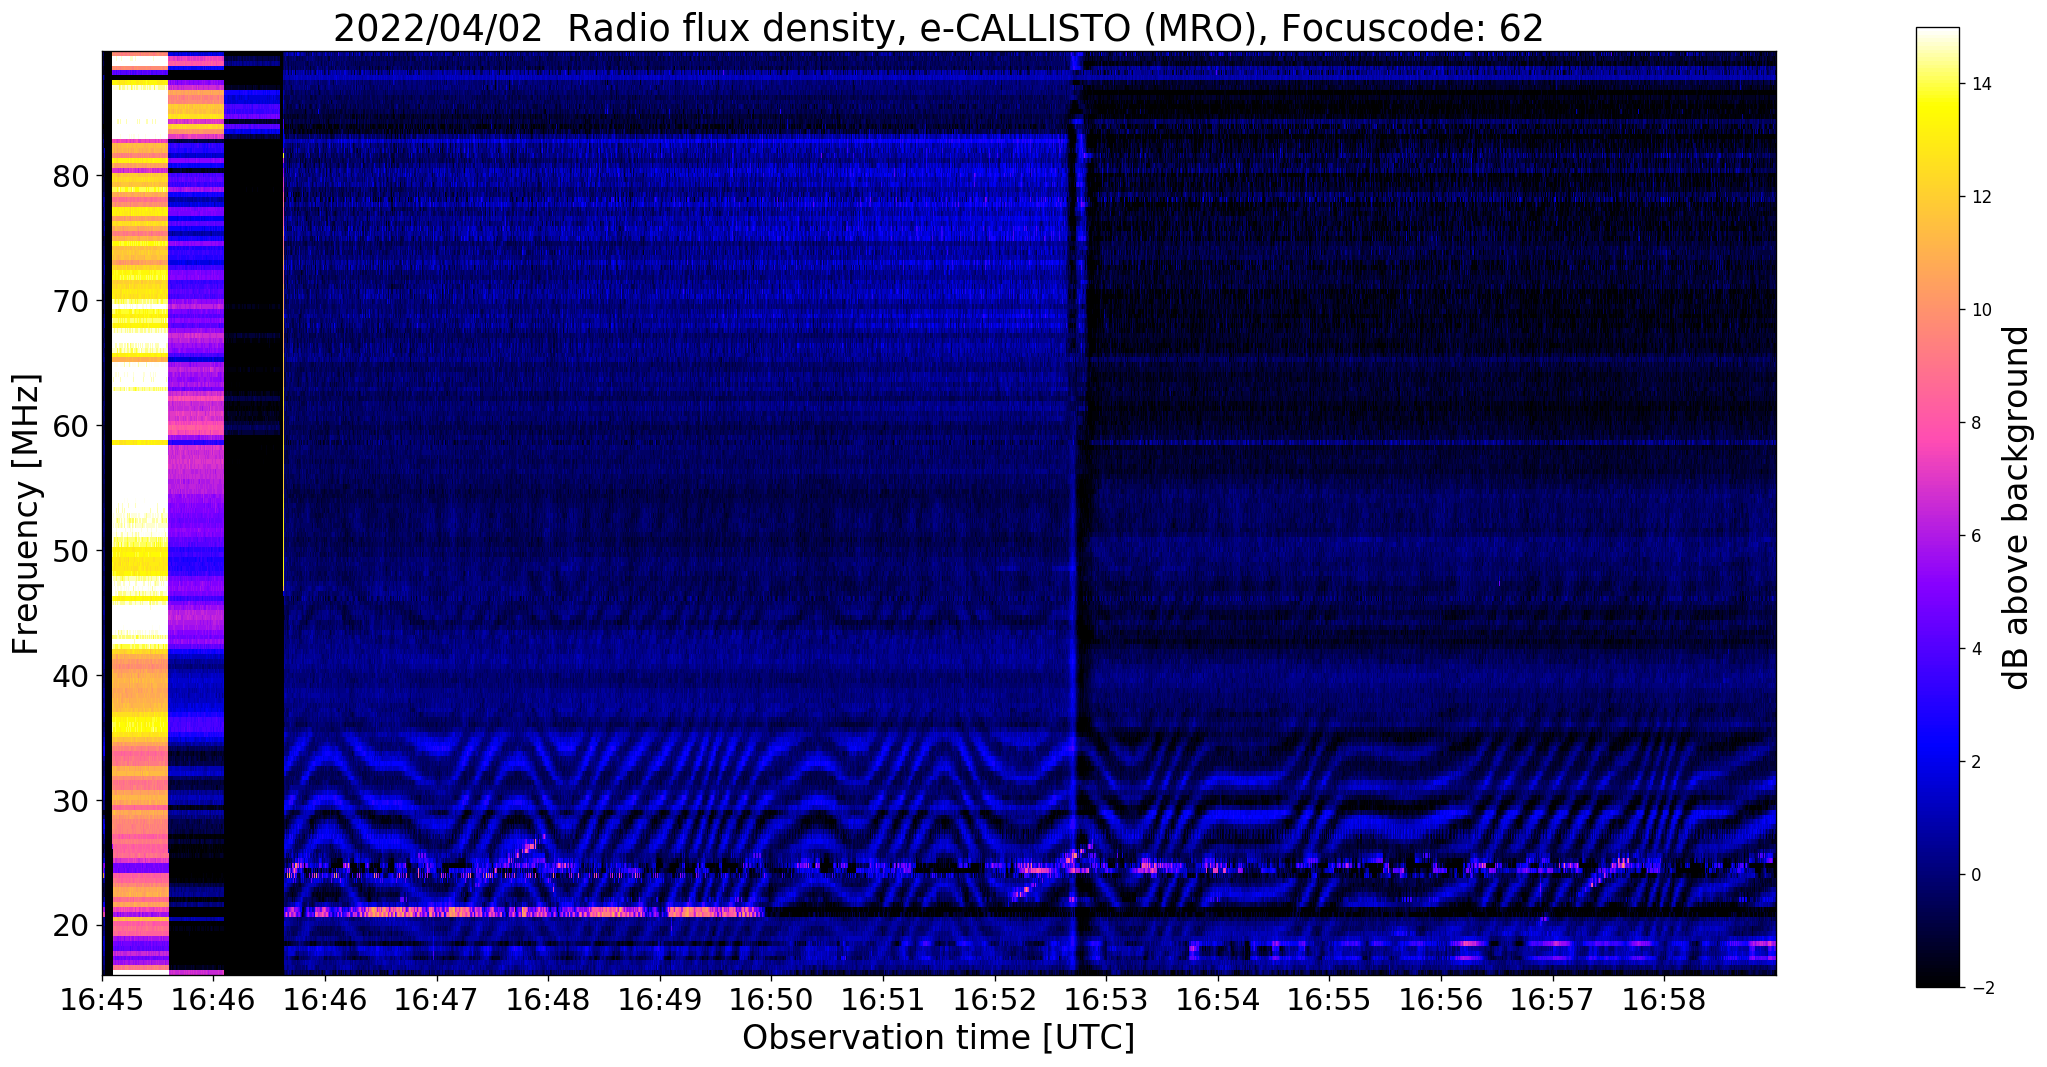Click the 16:47 time tick label
Image resolution: width=2047 pixels, height=1067 pixels.
pyautogui.click(x=436, y=1001)
